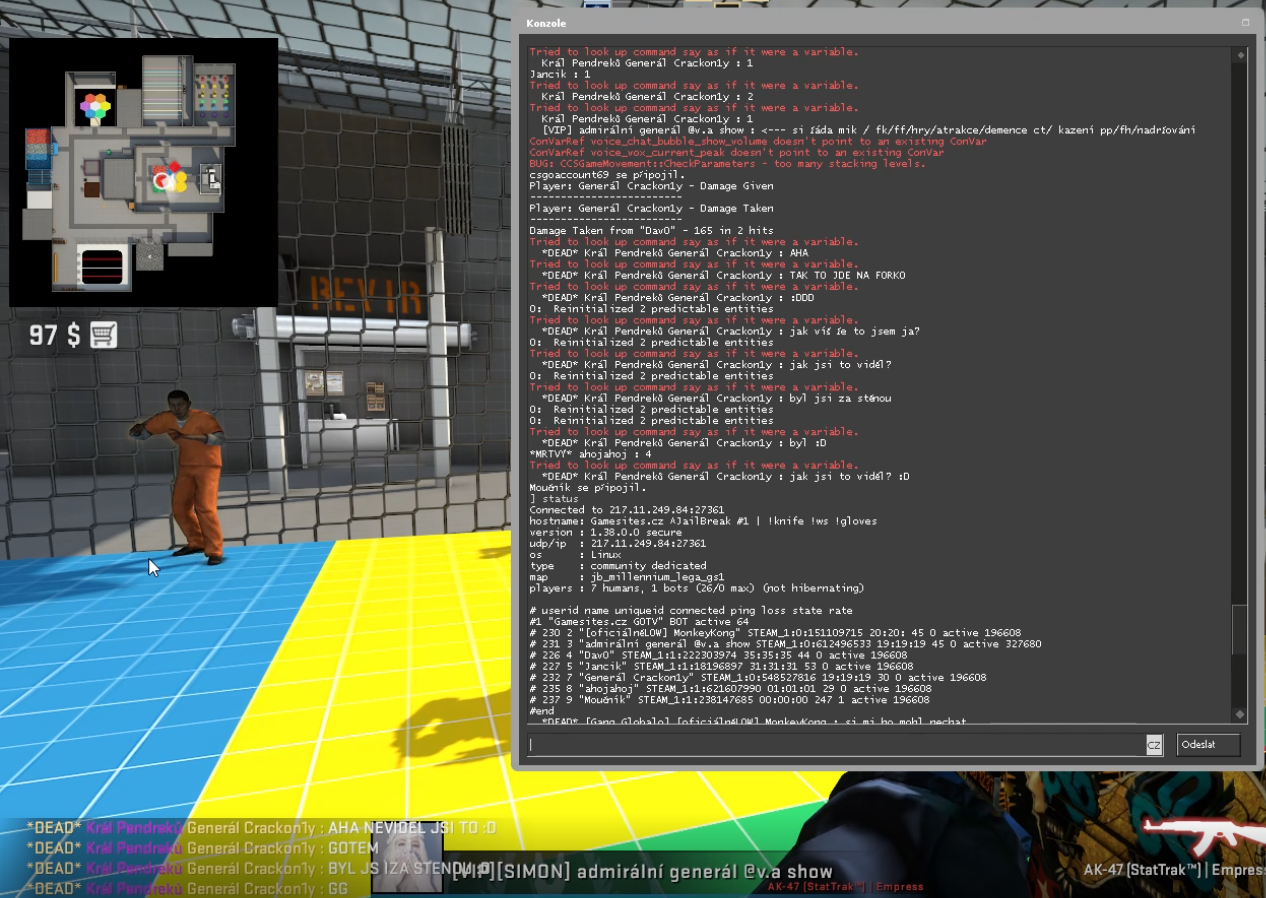This screenshot has height=898, width=1266.
Task: Click the scrollbar down arrow in console
Action: (1240, 714)
